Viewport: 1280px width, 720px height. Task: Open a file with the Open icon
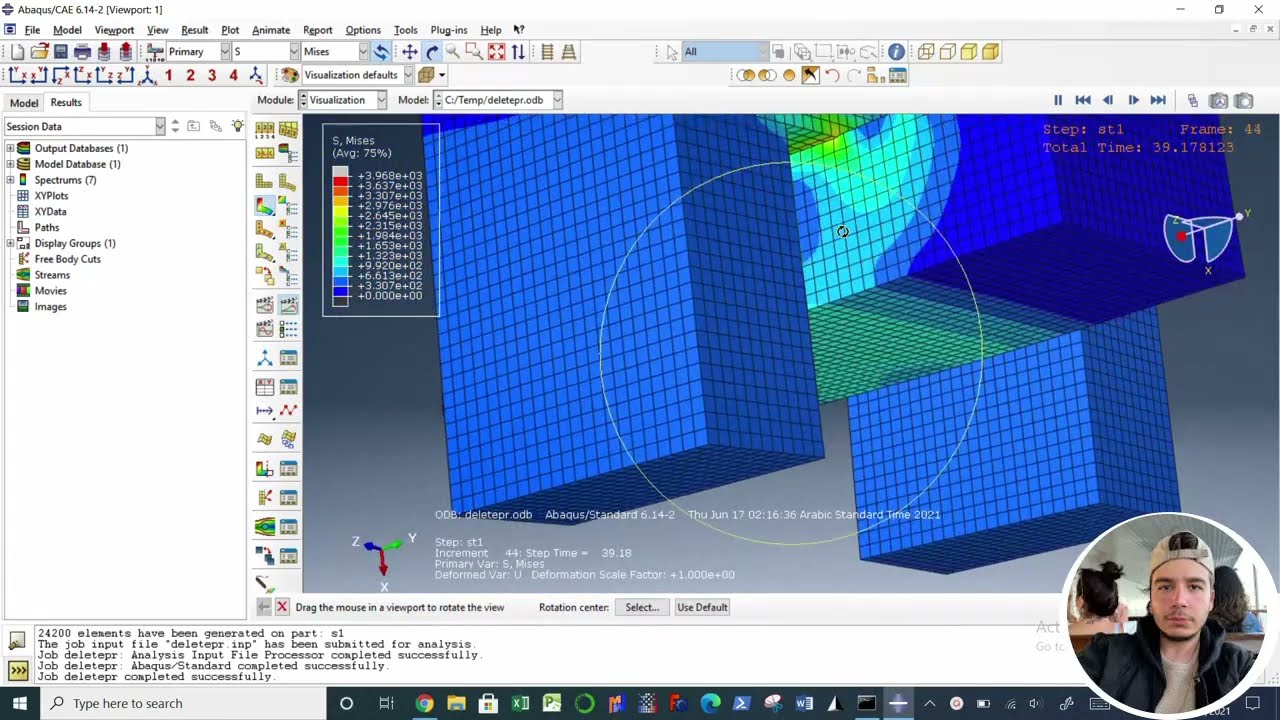(x=39, y=52)
